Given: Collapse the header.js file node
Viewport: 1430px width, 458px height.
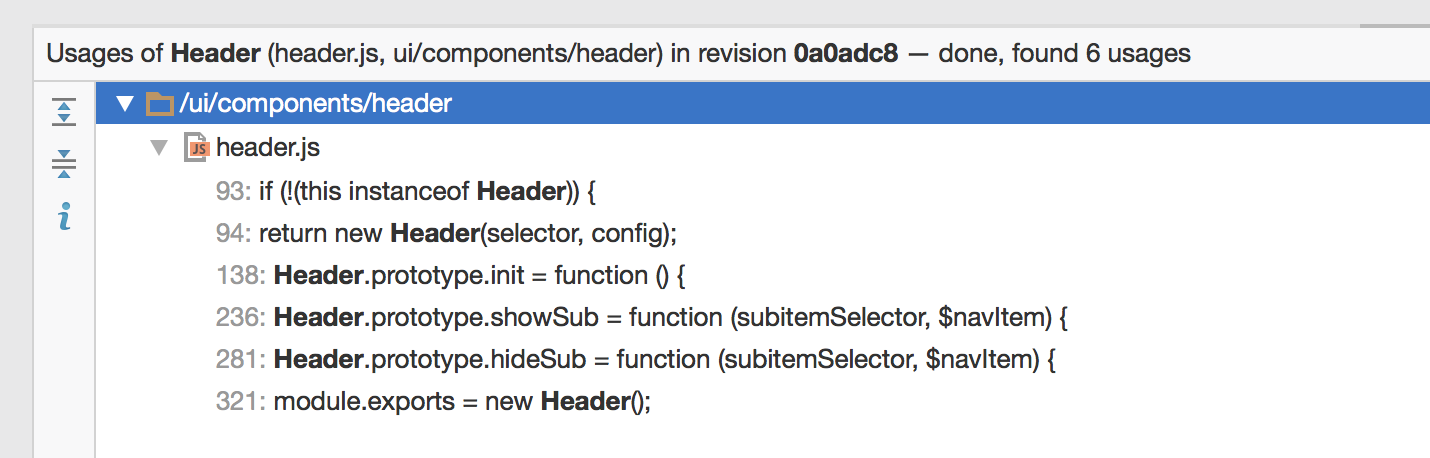Looking at the screenshot, I should point(158,148).
